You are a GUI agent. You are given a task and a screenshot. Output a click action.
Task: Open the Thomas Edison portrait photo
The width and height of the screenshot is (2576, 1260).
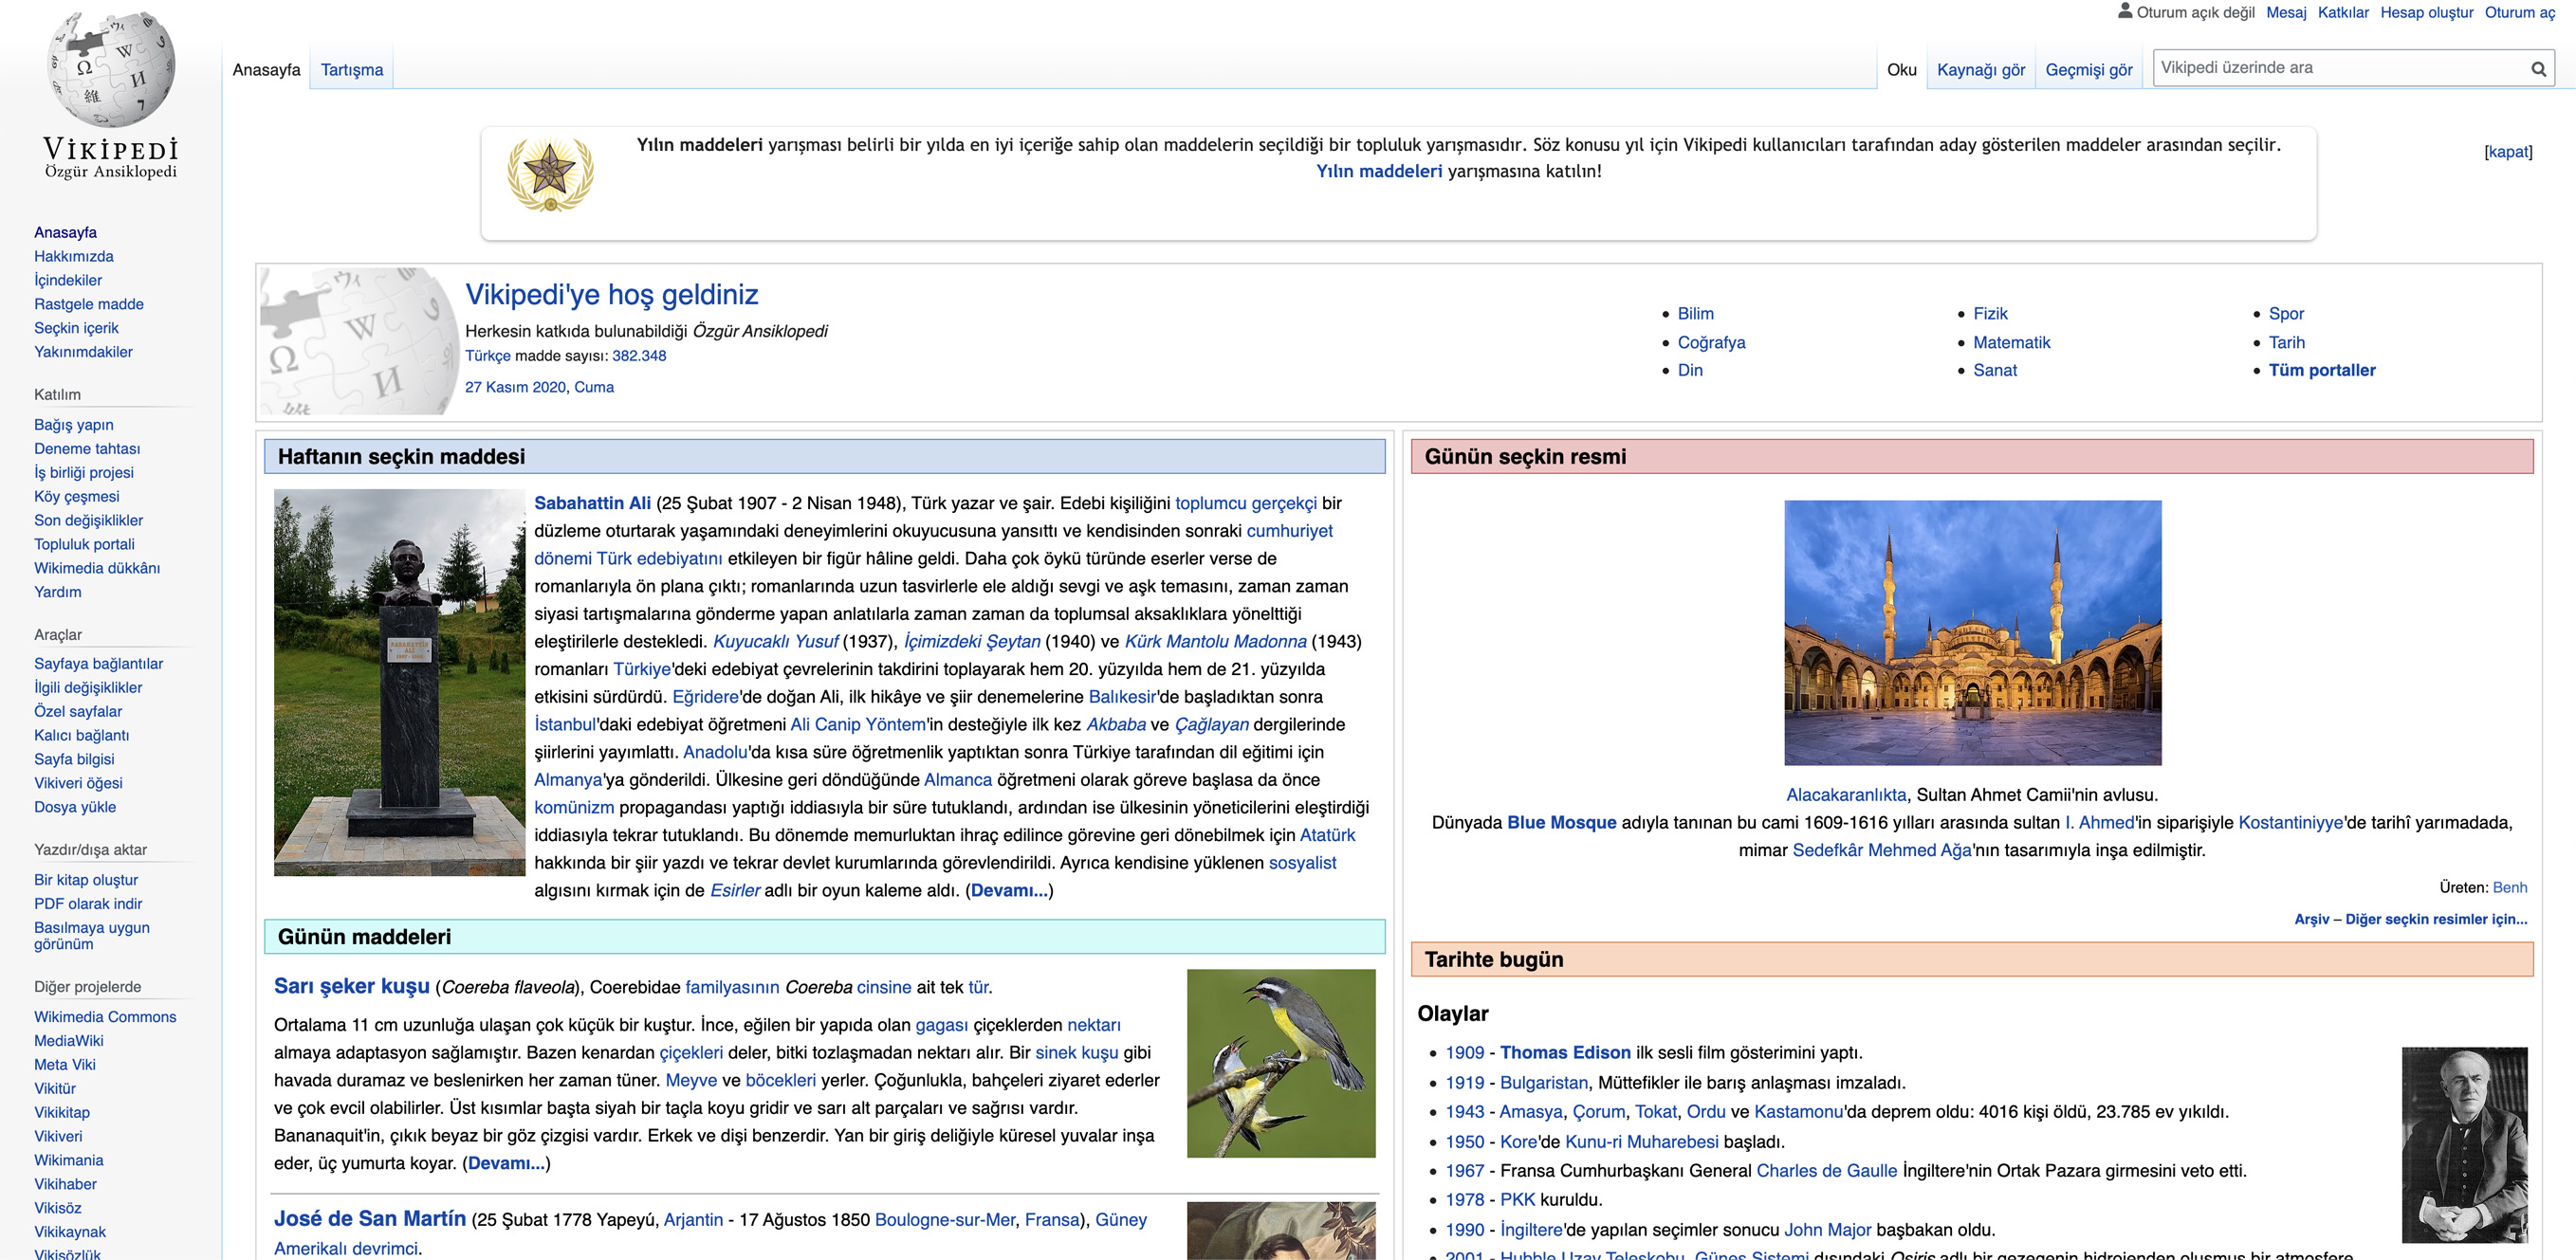point(2464,1145)
